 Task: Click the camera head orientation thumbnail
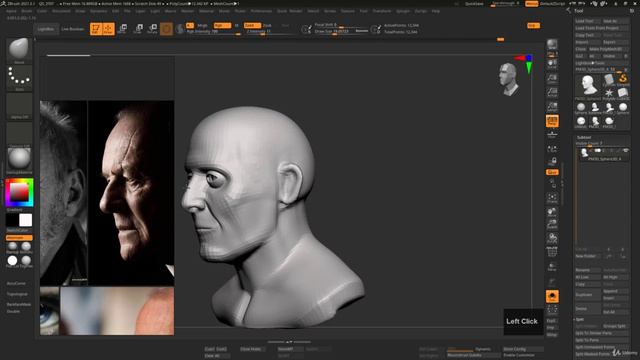(508, 79)
